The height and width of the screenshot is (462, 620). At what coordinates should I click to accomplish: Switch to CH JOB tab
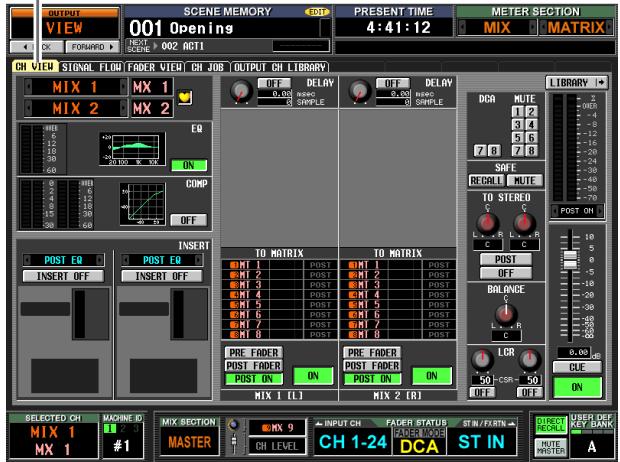208,67
